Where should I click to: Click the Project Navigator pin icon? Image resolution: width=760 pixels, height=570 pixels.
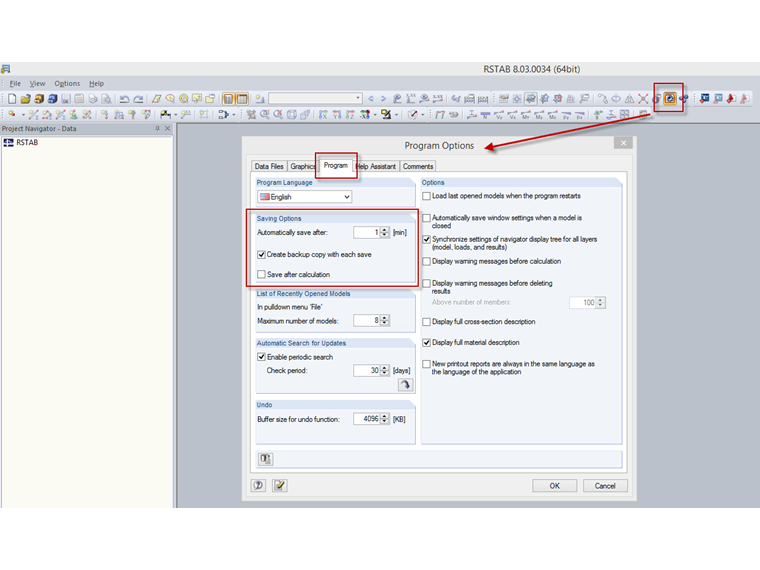point(157,128)
